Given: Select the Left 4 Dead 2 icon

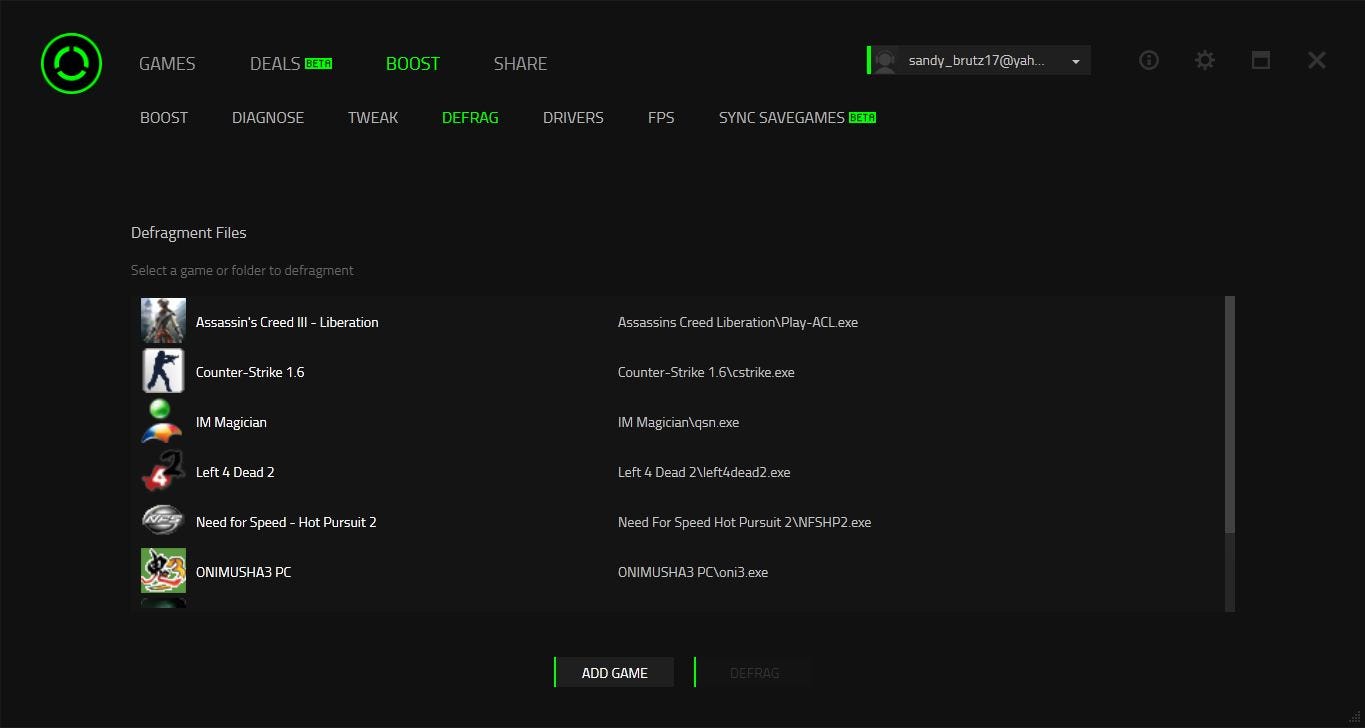Looking at the screenshot, I should 163,471.
